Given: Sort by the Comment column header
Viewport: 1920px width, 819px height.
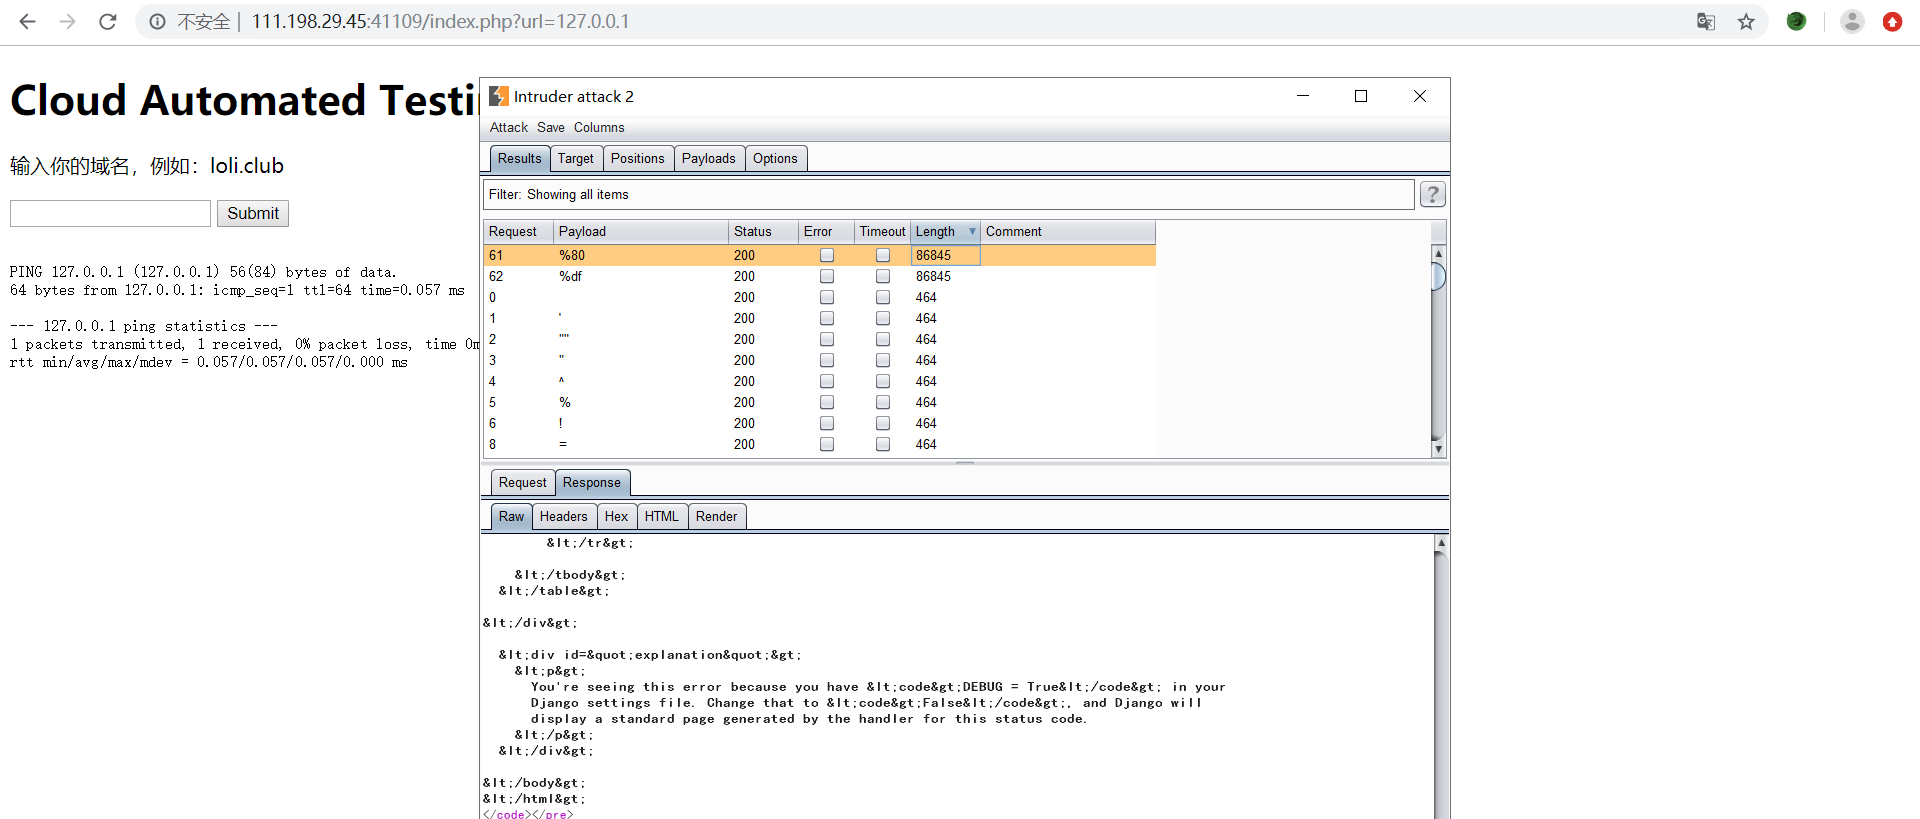Looking at the screenshot, I should click(x=1068, y=231).
